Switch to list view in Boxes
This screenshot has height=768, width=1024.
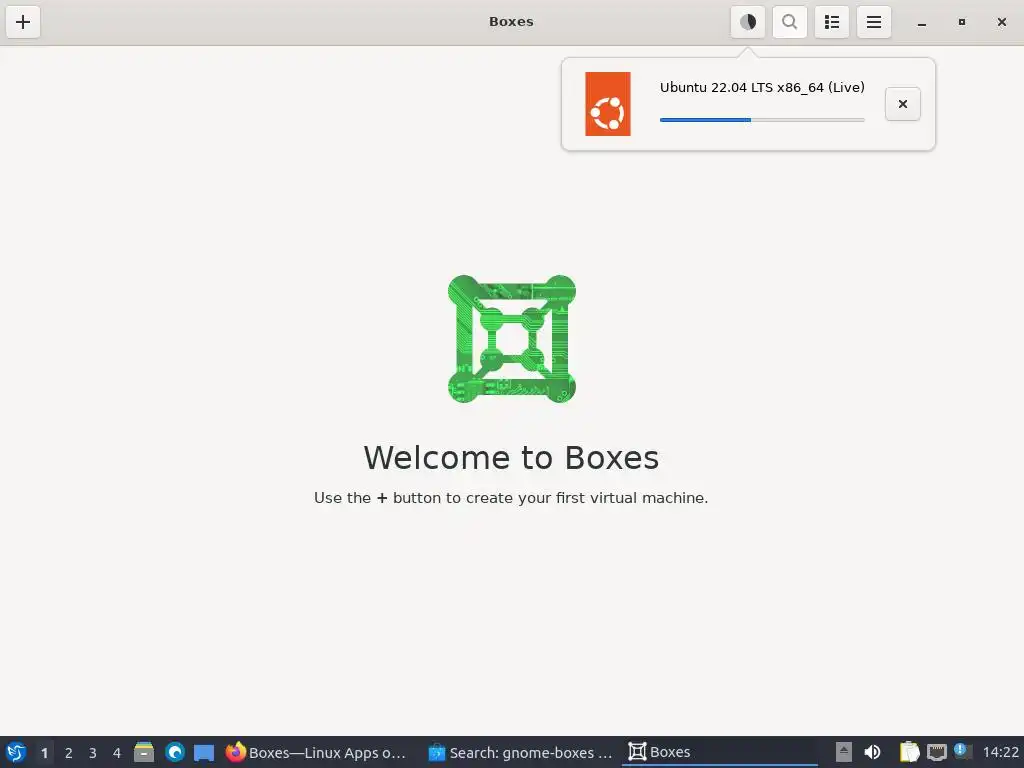(831, 22)
